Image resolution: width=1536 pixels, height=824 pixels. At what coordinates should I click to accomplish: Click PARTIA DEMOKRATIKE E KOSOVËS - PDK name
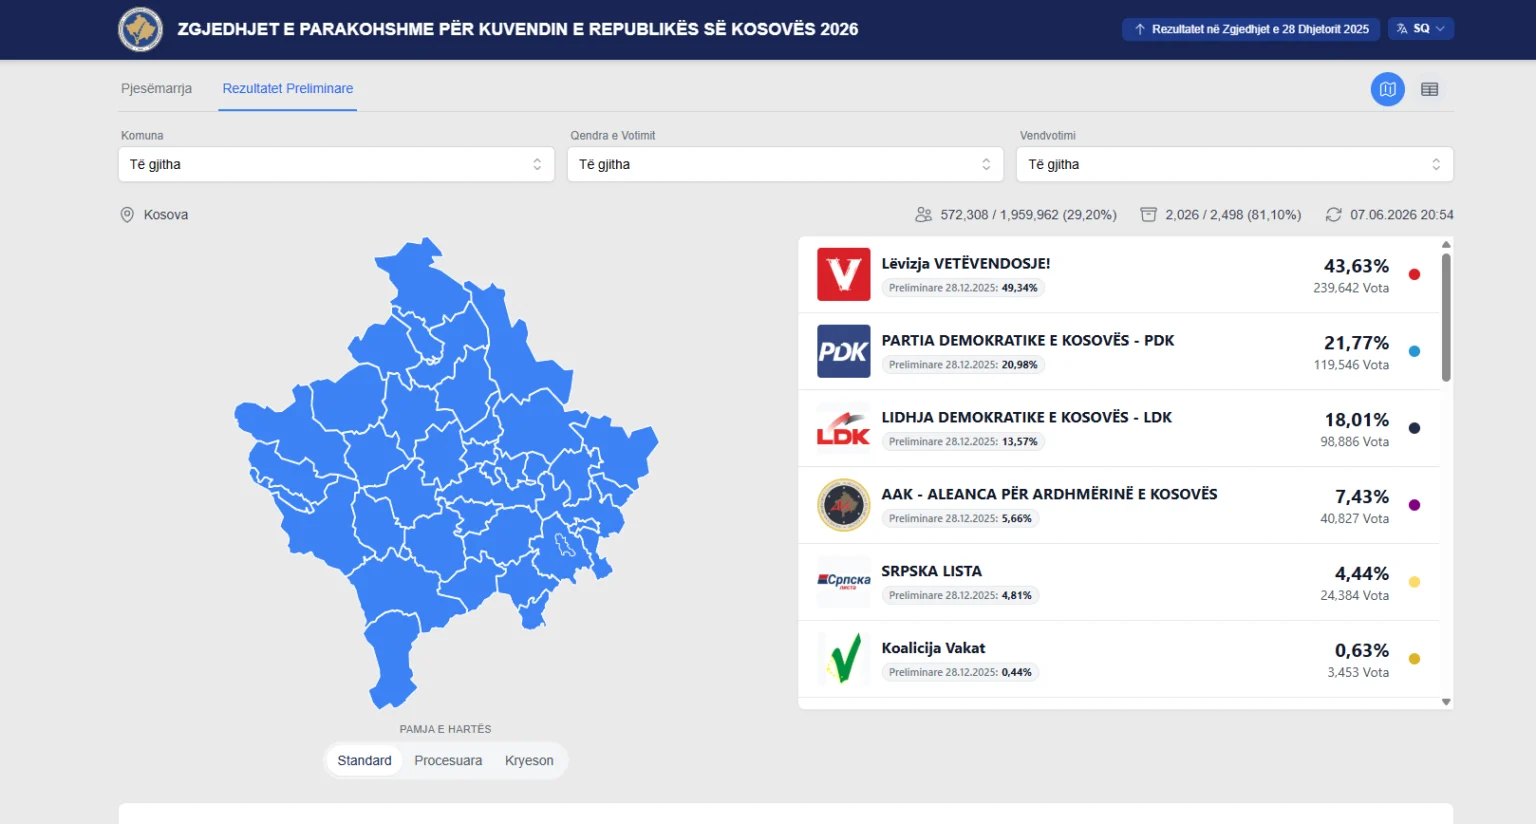[x=1028, y=340]
